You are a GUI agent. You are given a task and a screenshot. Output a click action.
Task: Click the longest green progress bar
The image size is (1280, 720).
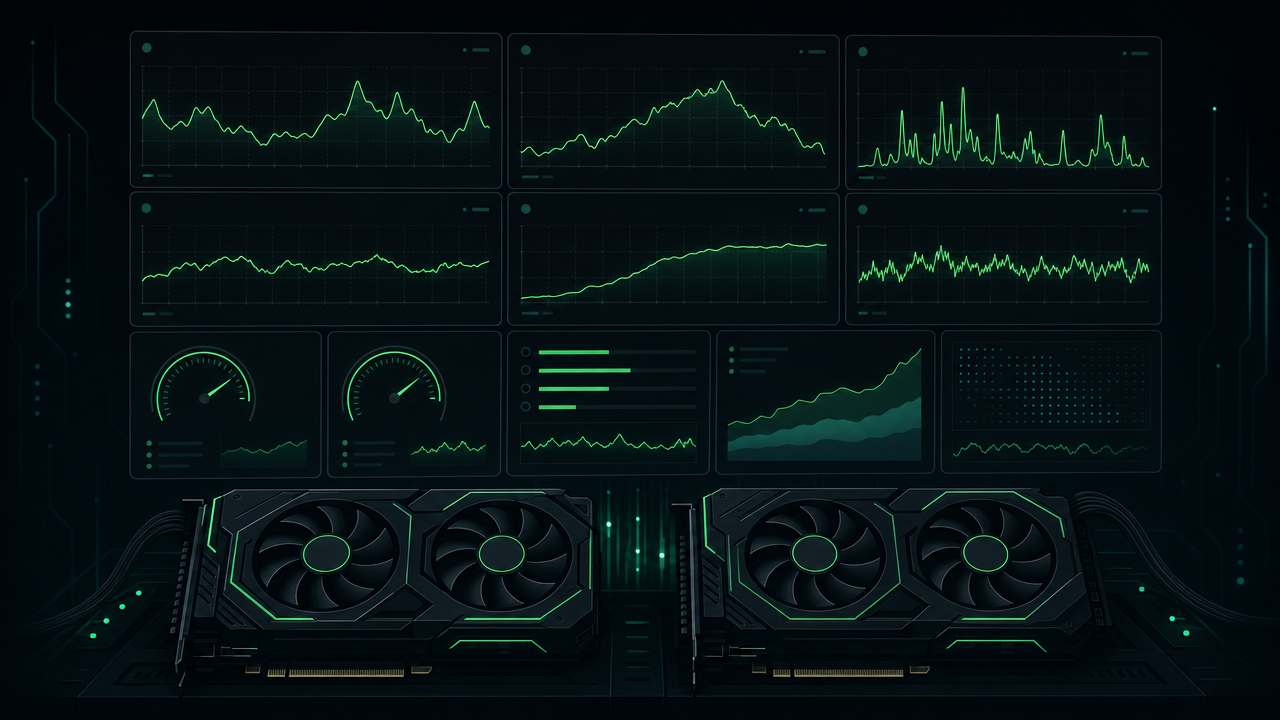(x=585, y=370)
